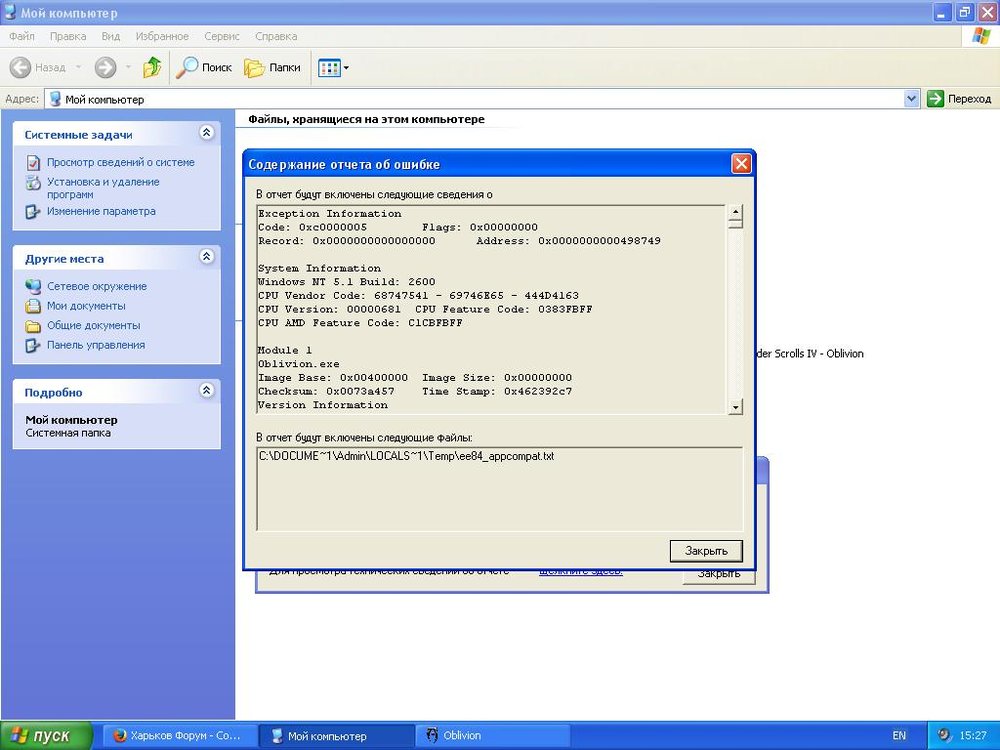This screenshot has width=1000, height=750.
Task: Click the My Documents folder icon
Action: coord(33,306)
